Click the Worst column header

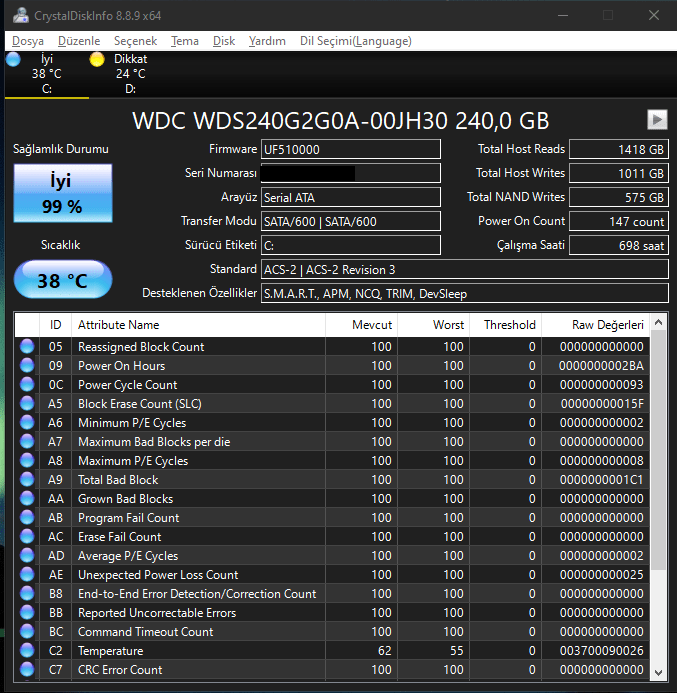pos(434,325)
